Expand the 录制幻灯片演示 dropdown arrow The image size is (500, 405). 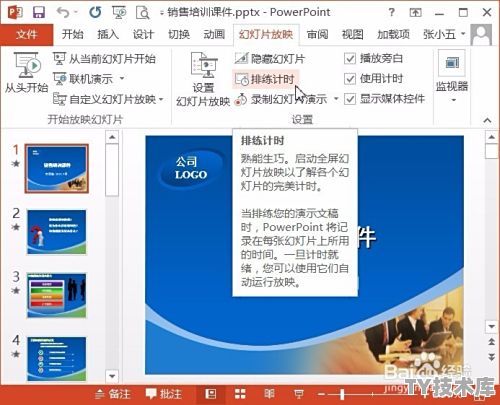point(336,99)
